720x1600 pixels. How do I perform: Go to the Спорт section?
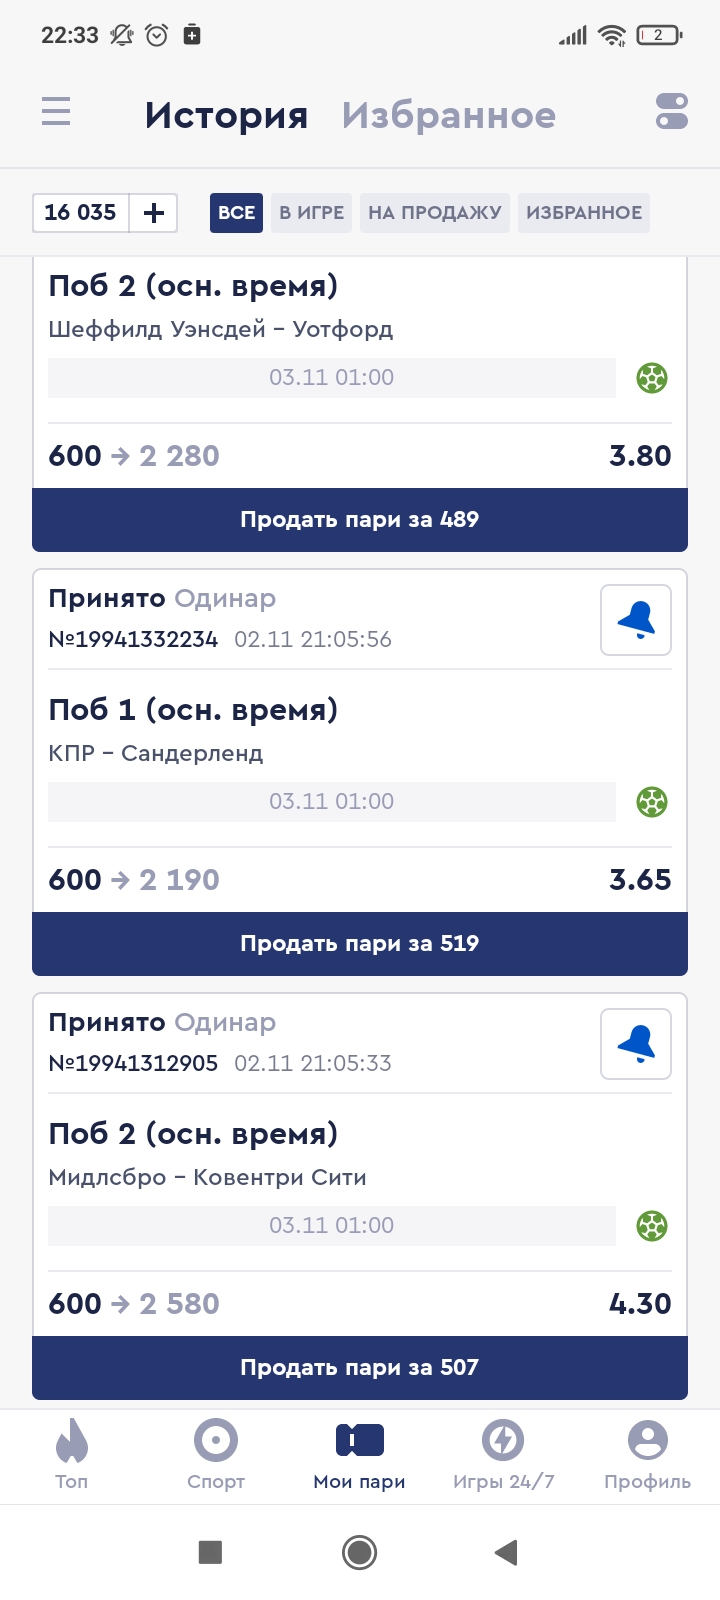pyautogui.click(x=216, y=1453)
